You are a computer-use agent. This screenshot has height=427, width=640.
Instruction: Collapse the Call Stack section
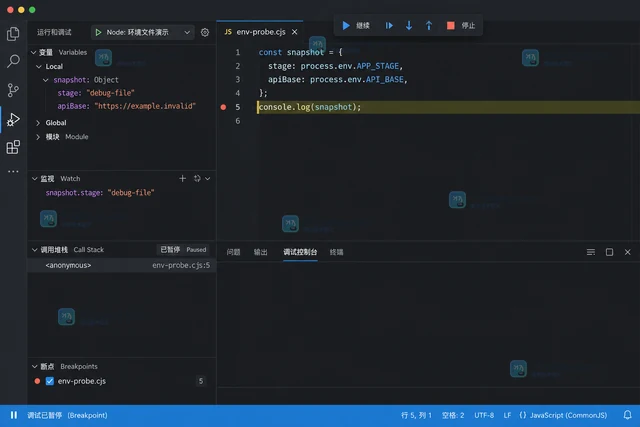35,249
